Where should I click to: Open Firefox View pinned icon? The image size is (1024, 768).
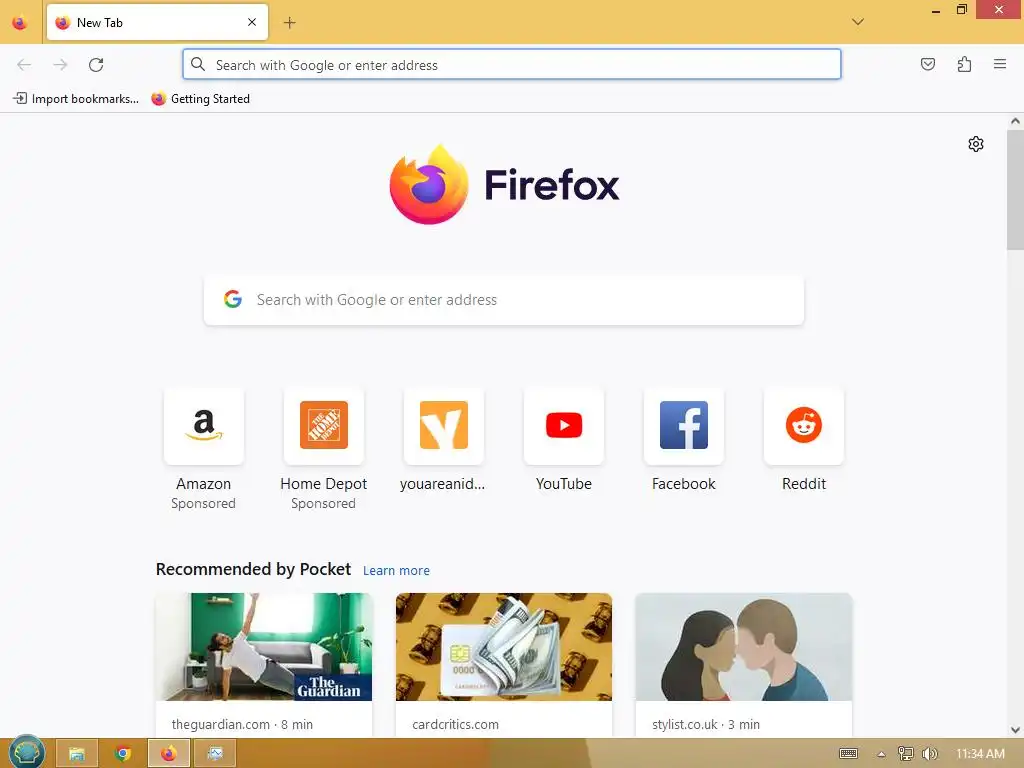tap(20, 23)
